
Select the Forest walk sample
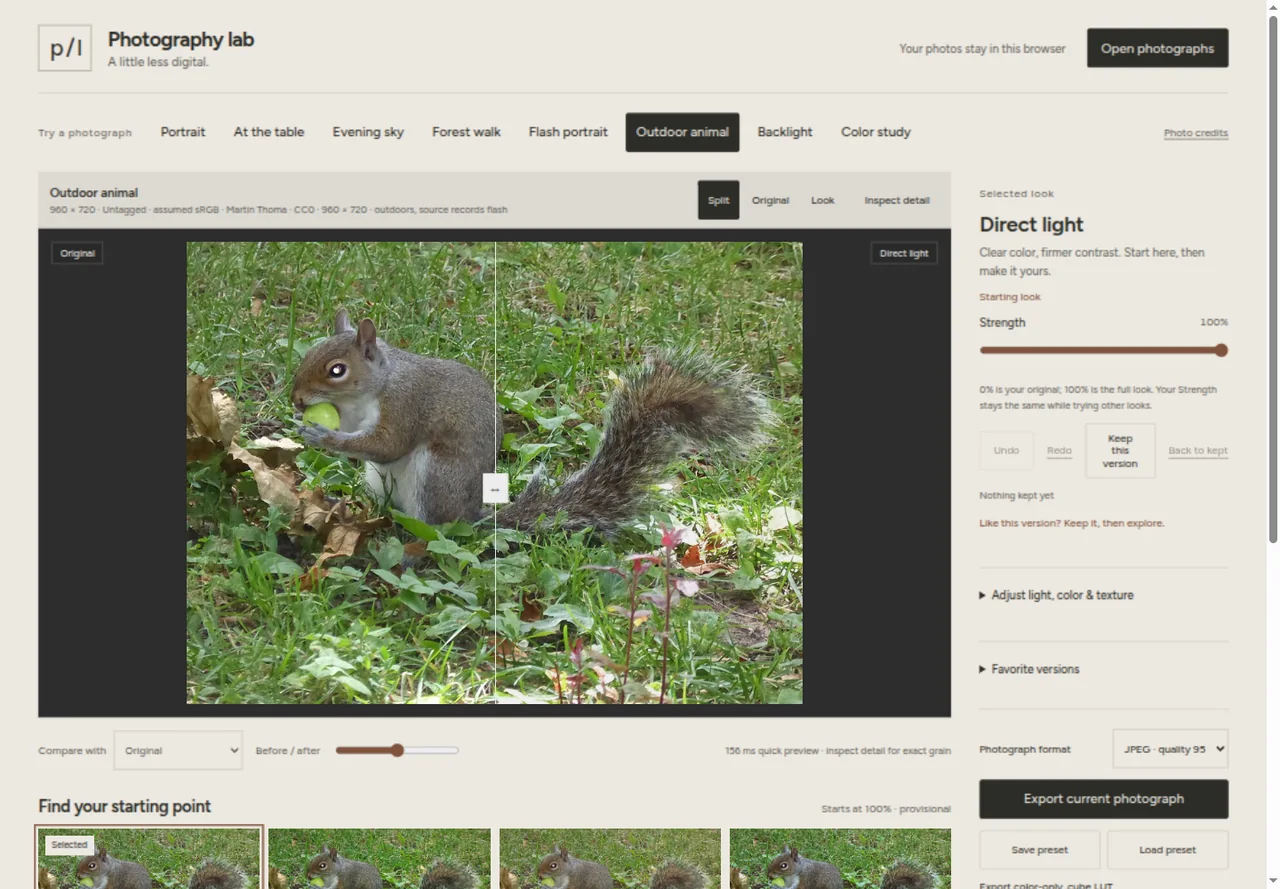click(466, 132)
